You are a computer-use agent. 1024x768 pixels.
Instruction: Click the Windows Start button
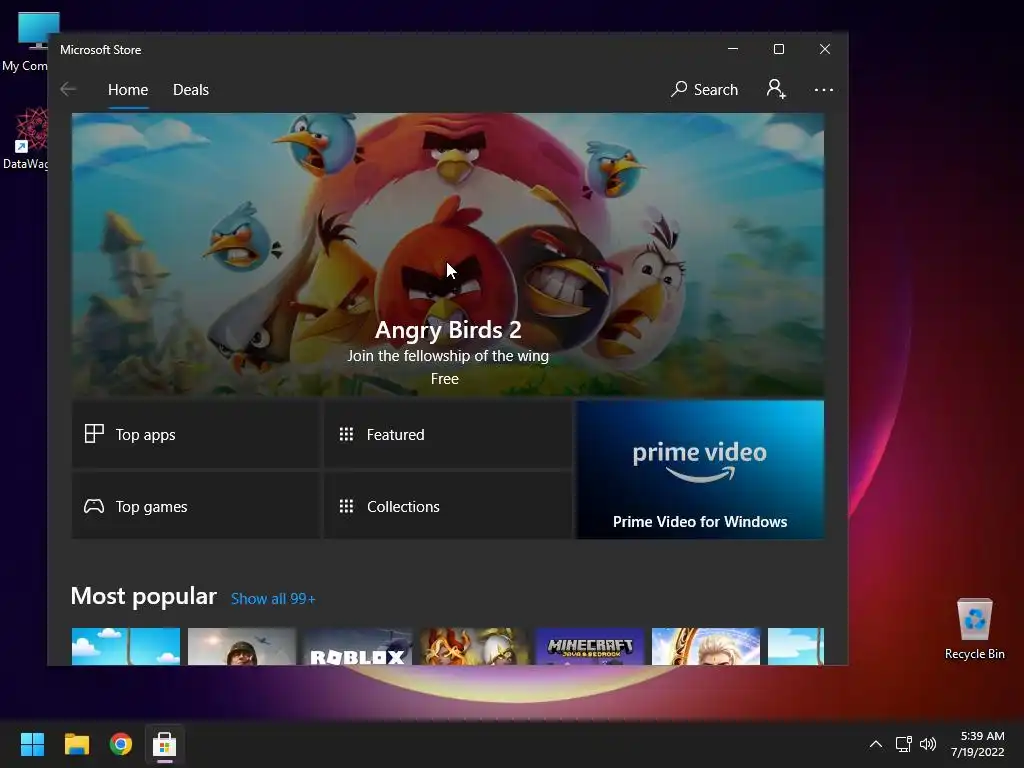(x=32, y=744)
